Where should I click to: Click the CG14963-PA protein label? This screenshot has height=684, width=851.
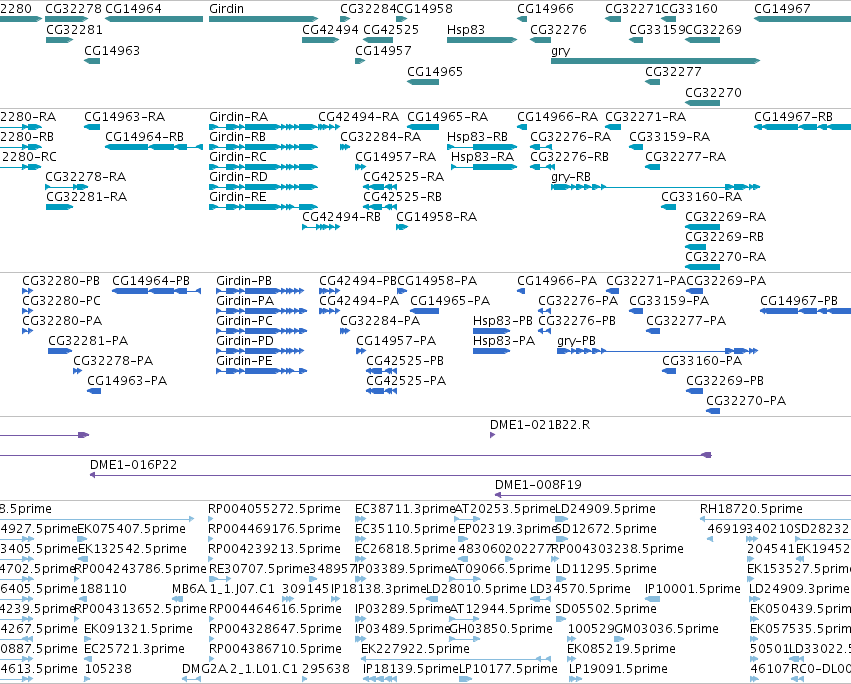click(x=127, y=381)
